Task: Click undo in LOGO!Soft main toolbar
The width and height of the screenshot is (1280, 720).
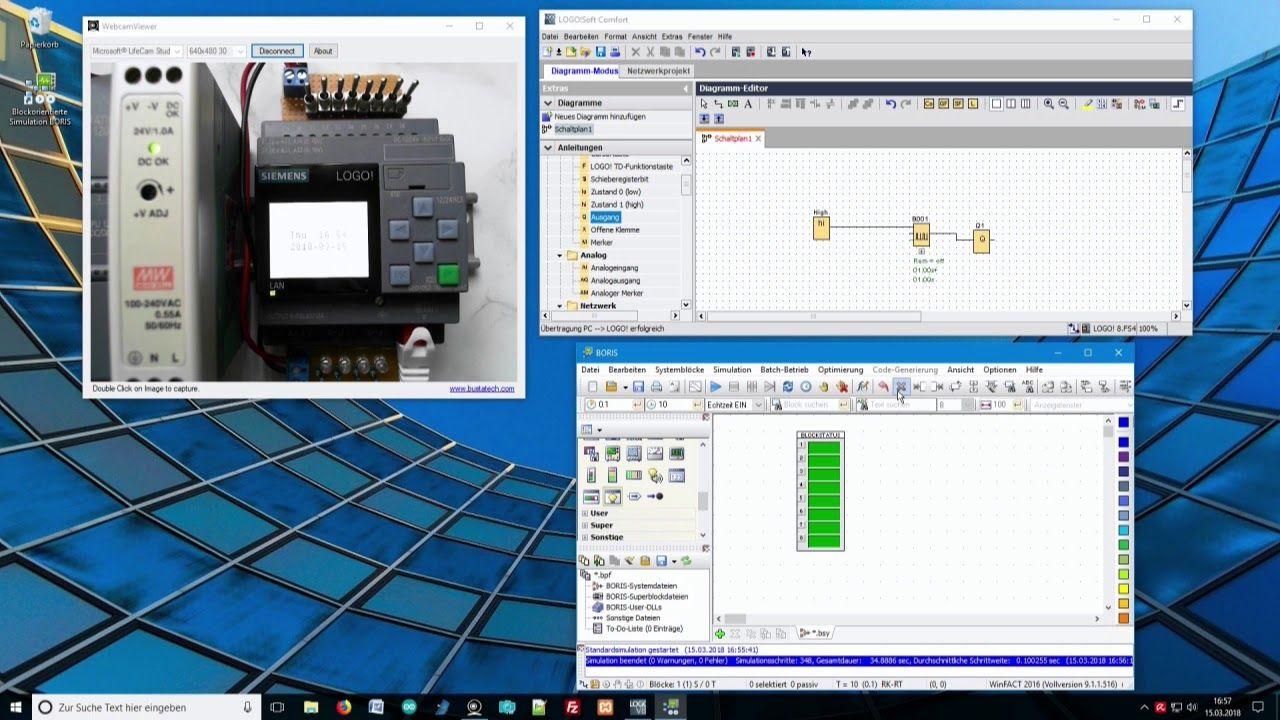Action: point(700,52)
